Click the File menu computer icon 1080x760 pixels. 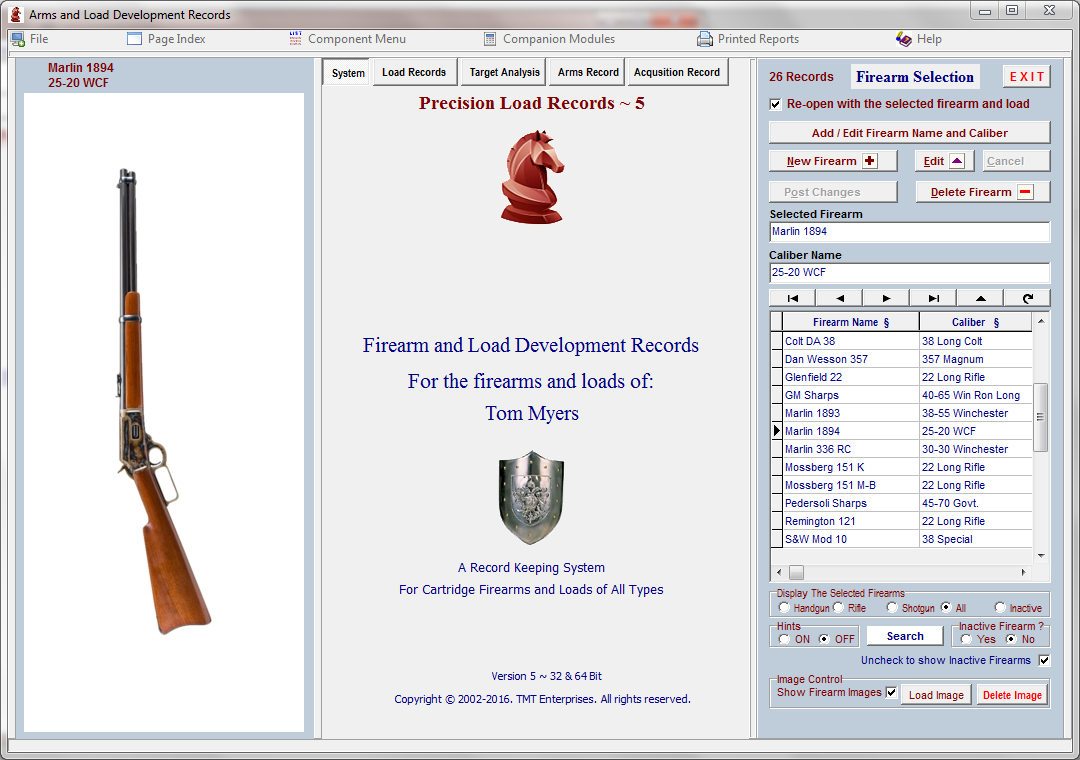coord(18,39)
